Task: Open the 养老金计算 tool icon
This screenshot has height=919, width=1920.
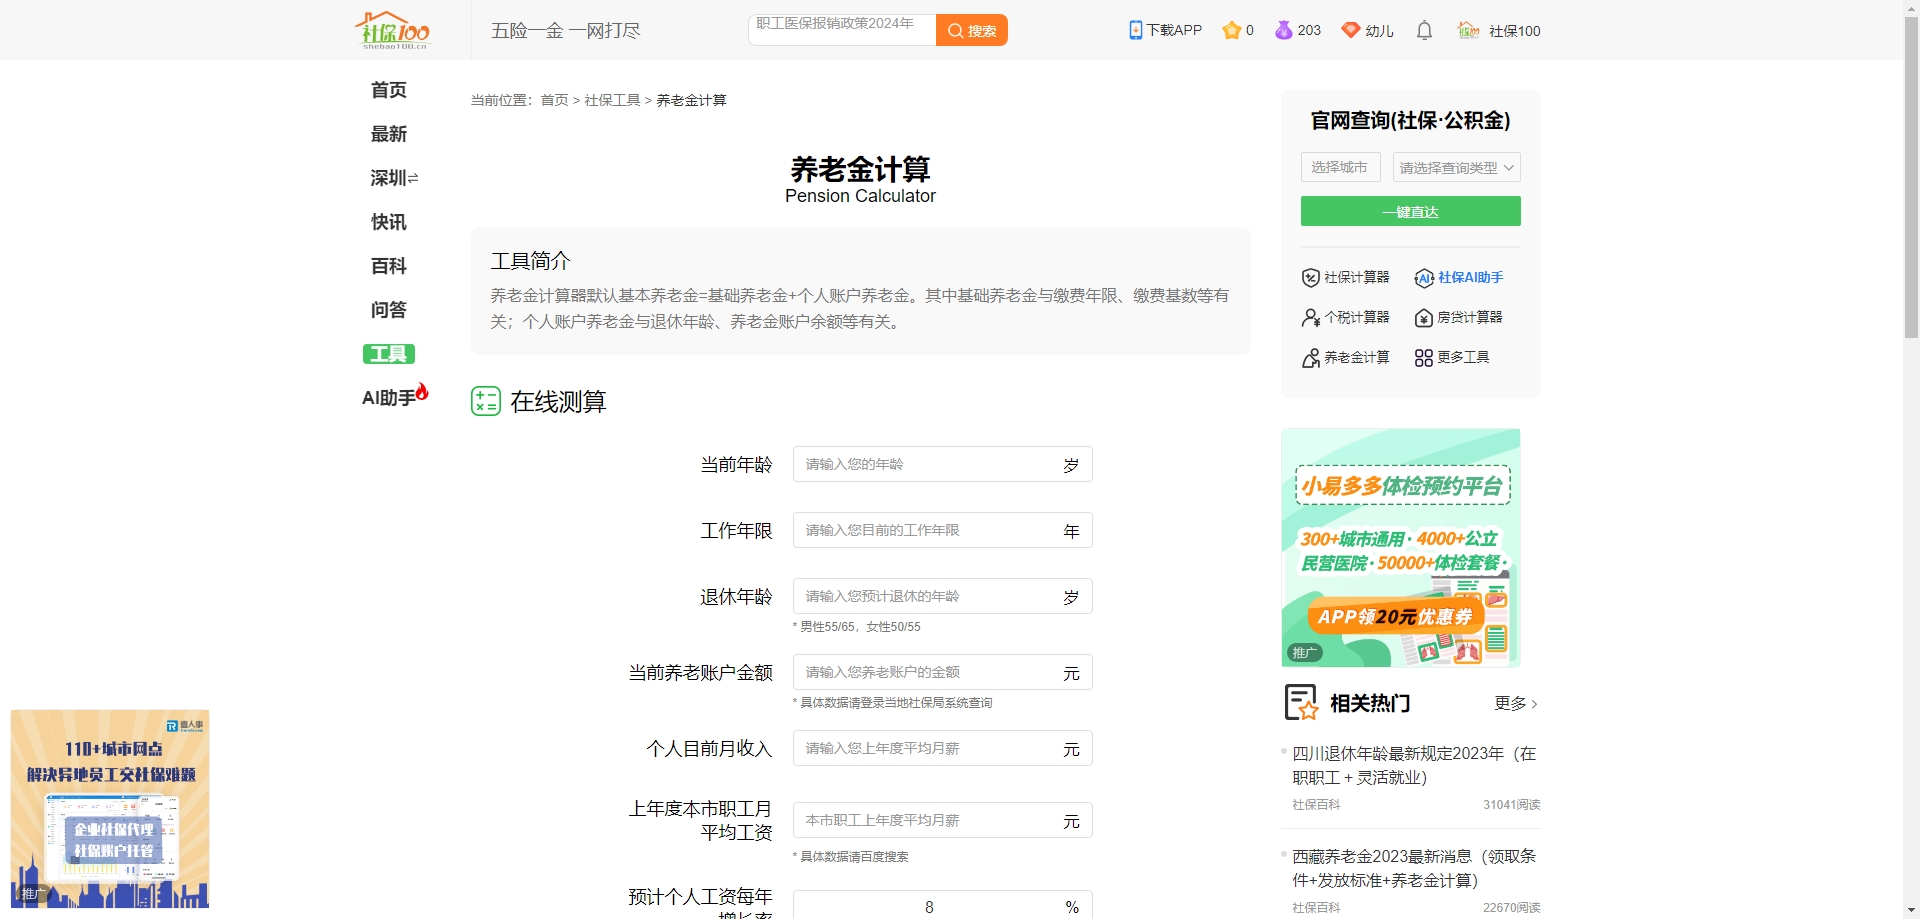Action: pyautogui.click(x=1310, y=357)
